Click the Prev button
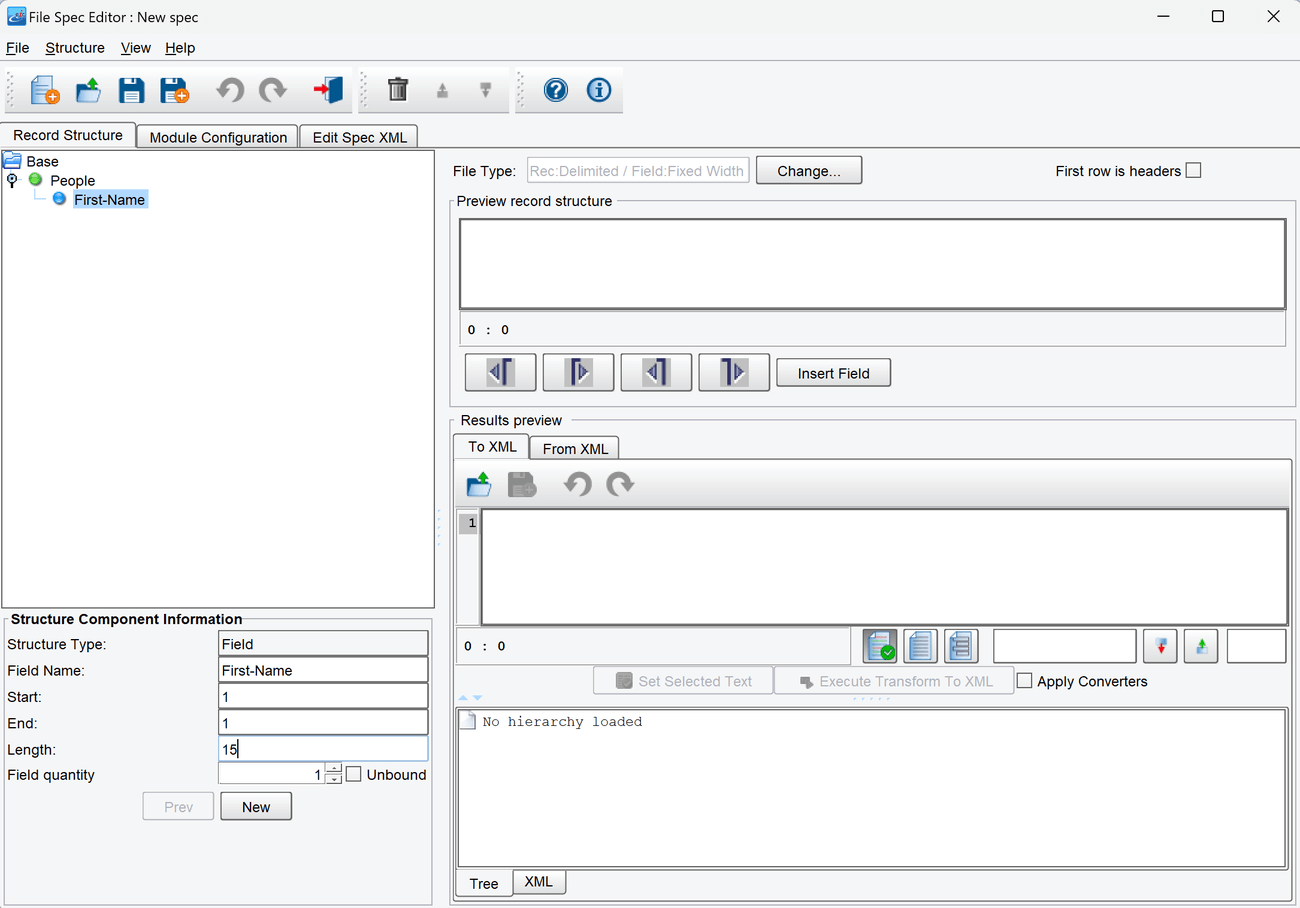The height and width of the screenshot is (908, 1300). (178, 807)
